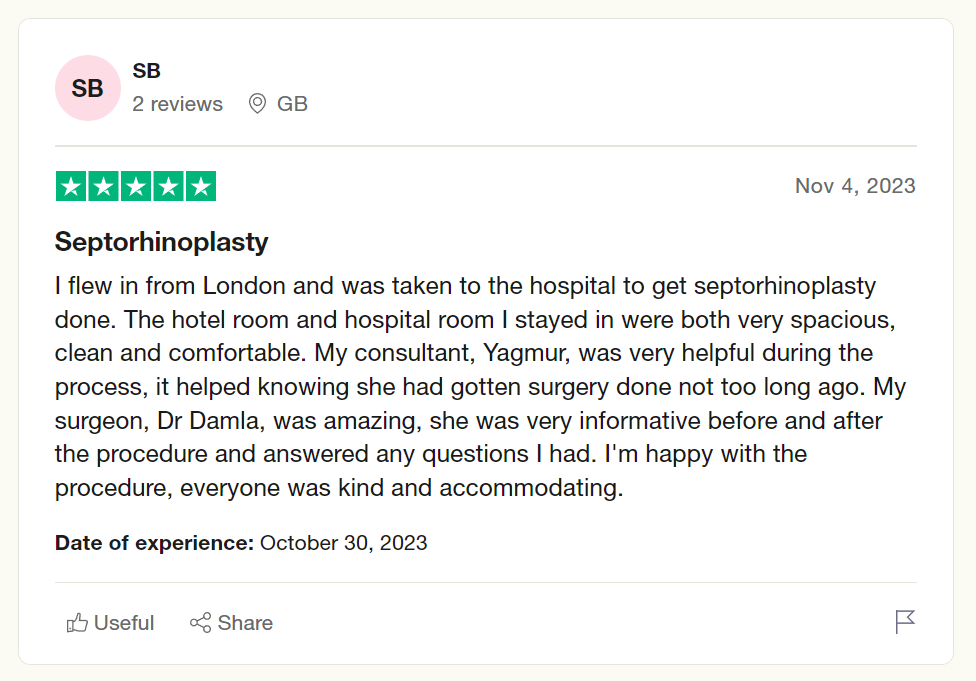Click the Share network icon
This screenshot has width=976, height=681.
(x=200, y=623)
